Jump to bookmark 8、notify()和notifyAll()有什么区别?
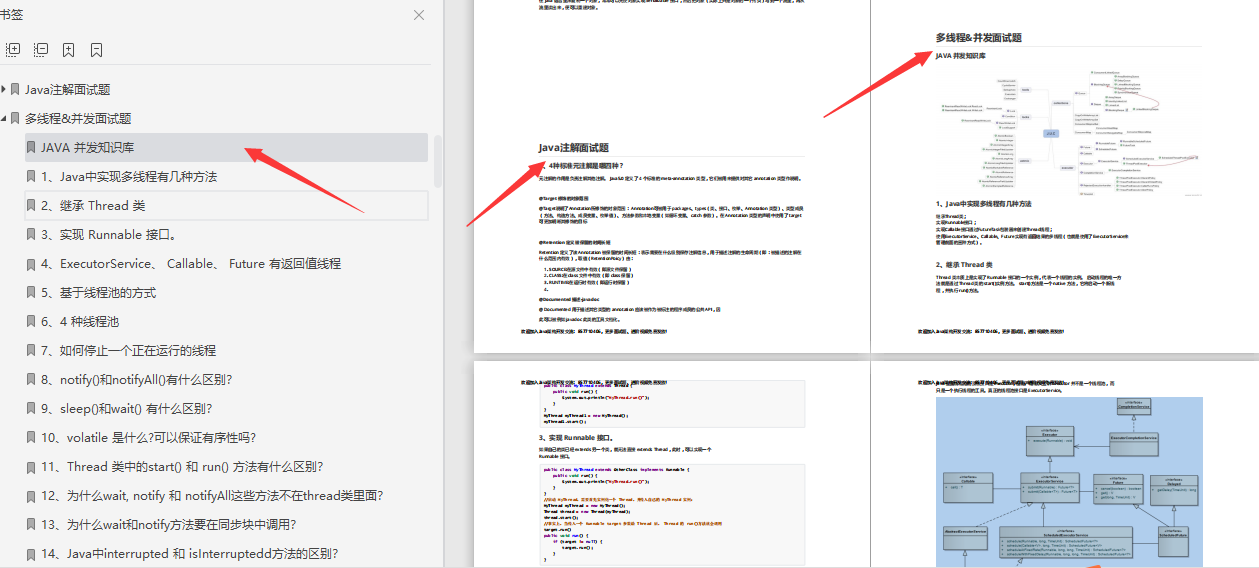The image size is (1259, 568). pos(137,379)
